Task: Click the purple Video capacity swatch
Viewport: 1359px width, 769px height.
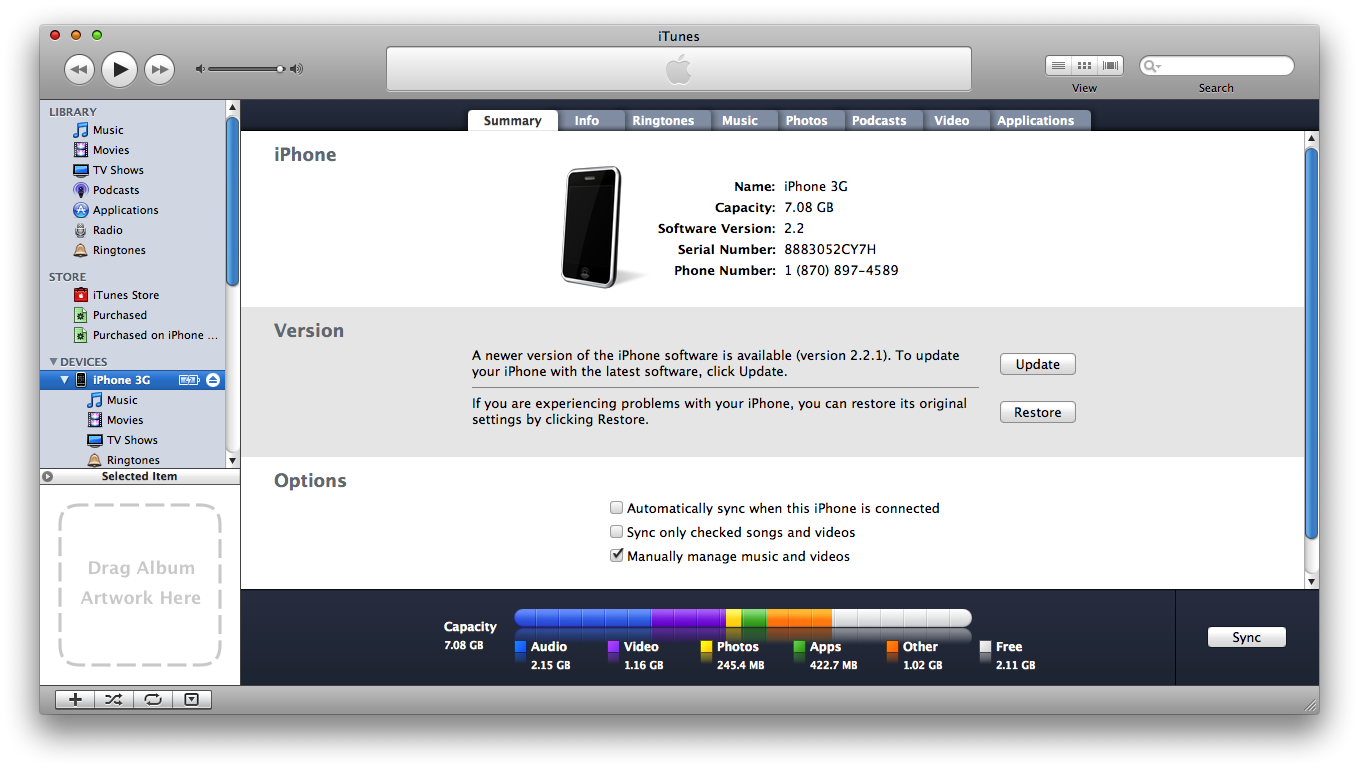Action: click(x=613, y=647)
